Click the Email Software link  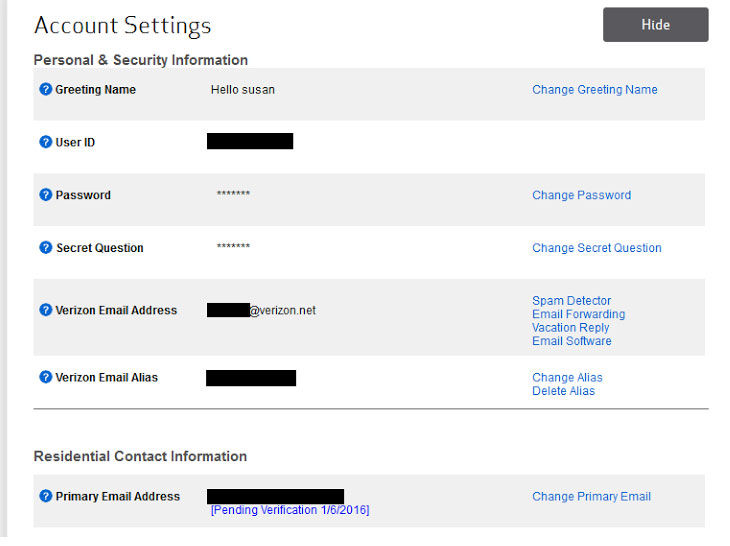tap(571, 341)
